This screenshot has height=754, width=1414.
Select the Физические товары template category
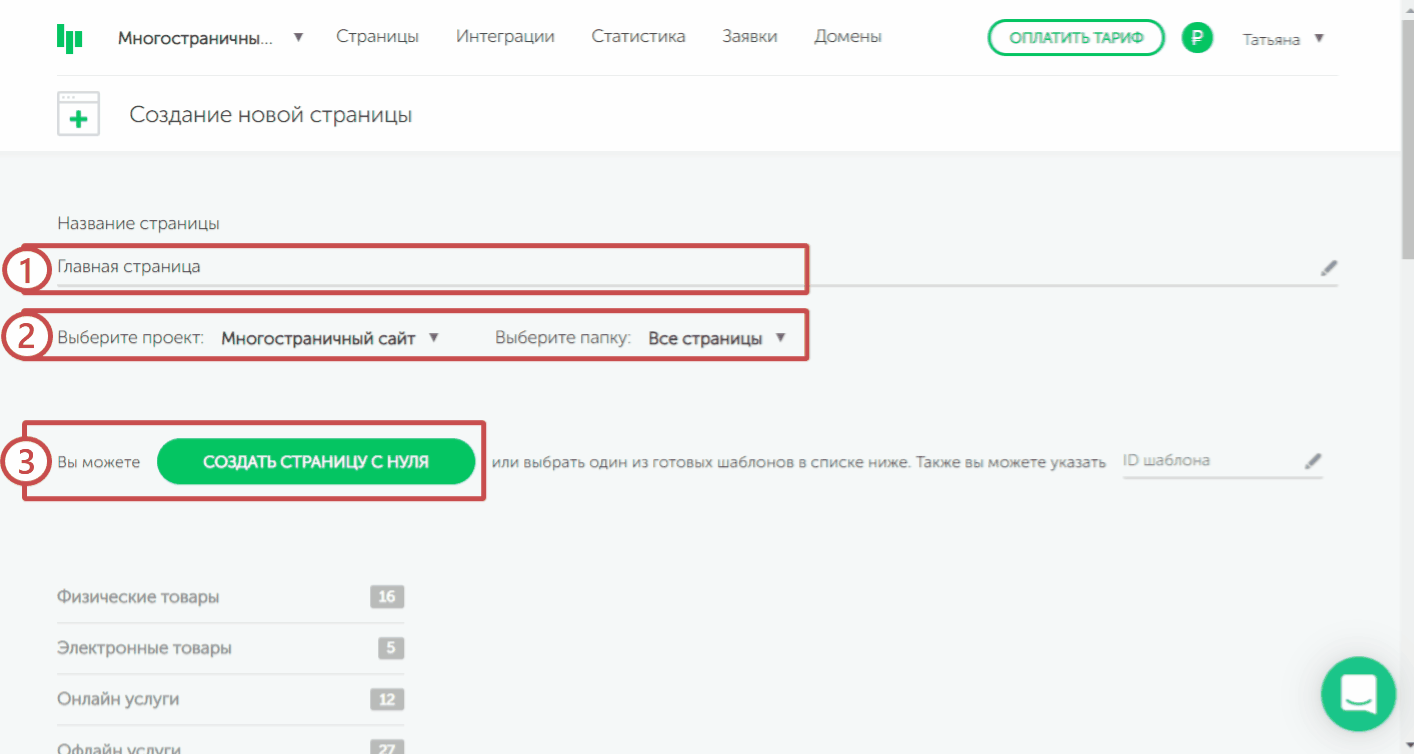click(138, 597)
